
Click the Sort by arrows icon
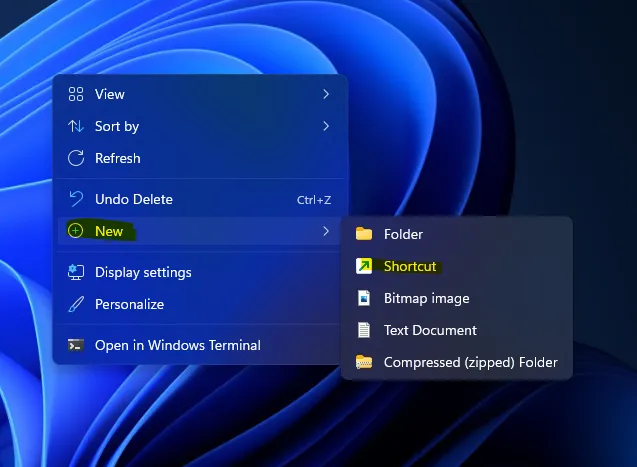76,126
